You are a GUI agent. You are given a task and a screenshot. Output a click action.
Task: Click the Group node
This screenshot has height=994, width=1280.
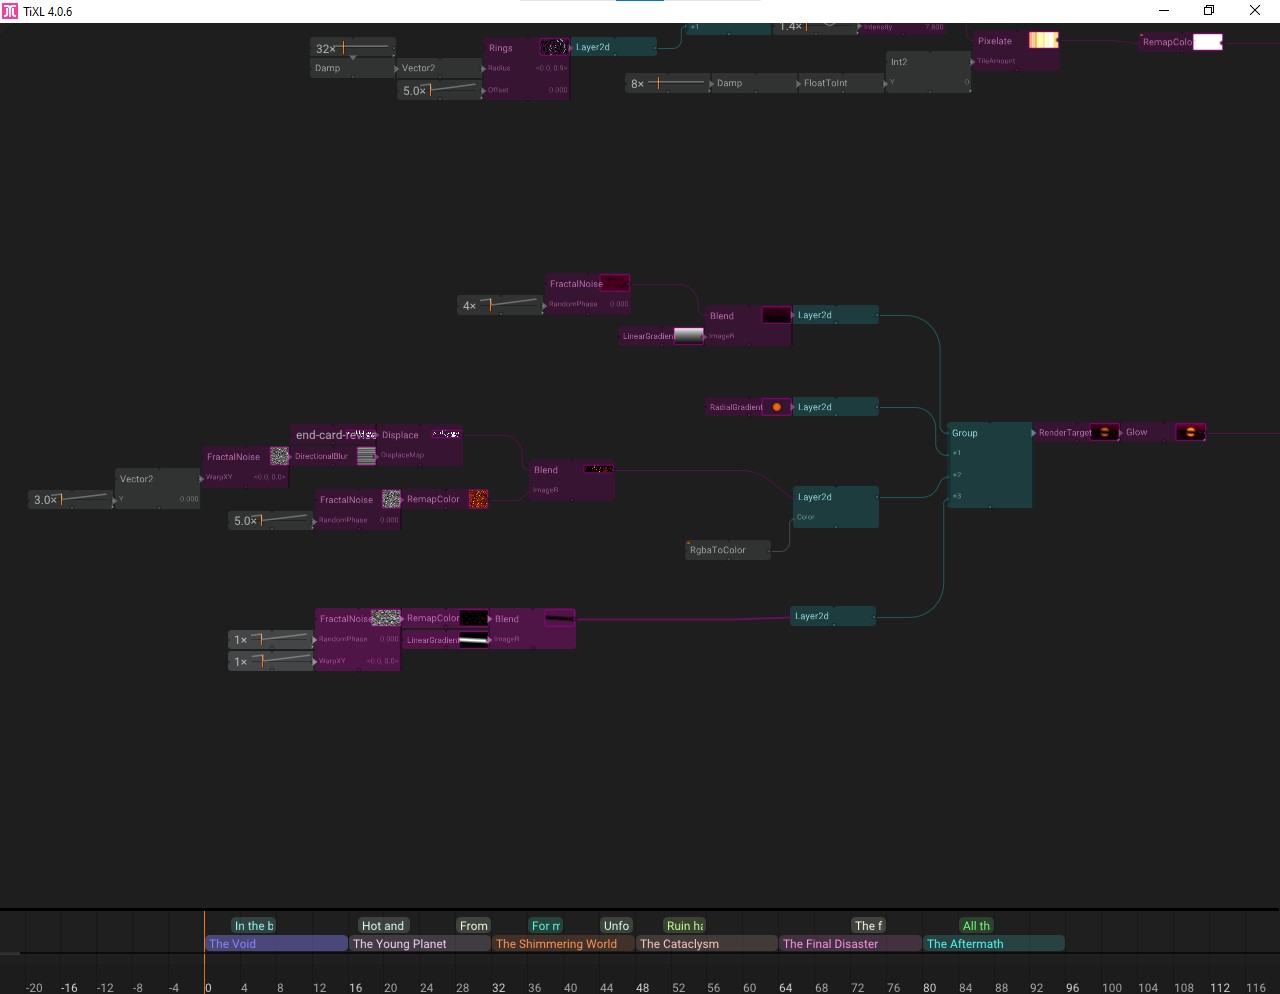(x=989, y=465)
